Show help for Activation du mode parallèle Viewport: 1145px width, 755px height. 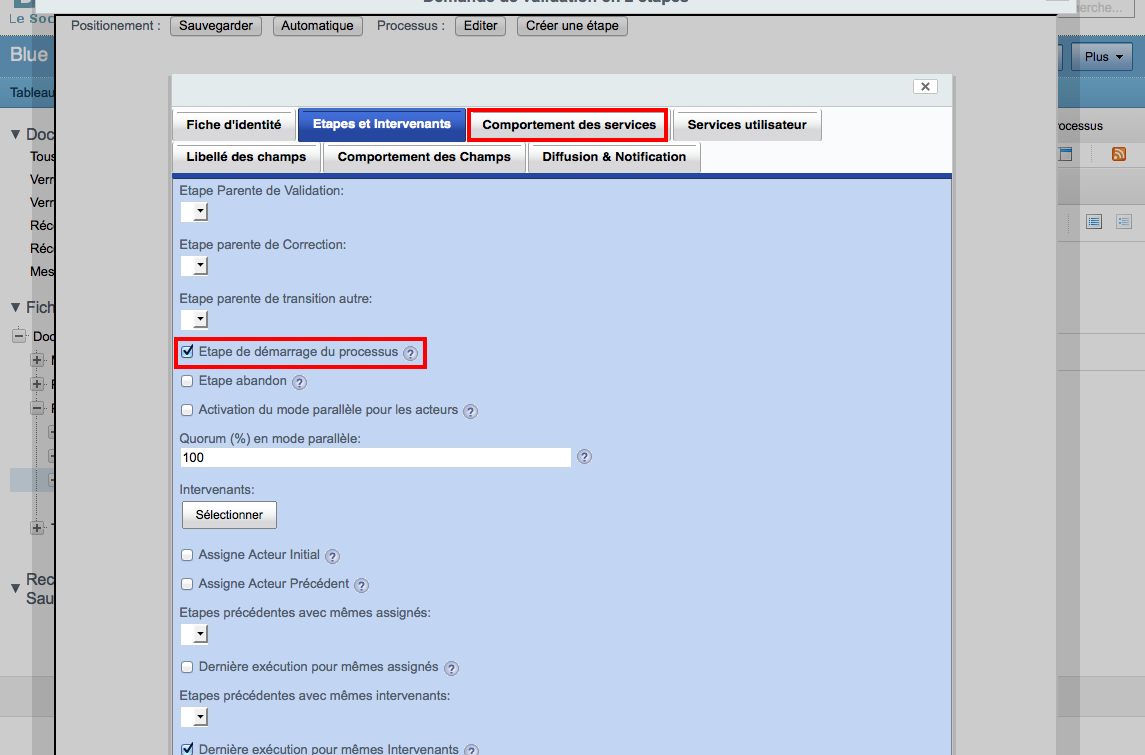tap(471, 411)
